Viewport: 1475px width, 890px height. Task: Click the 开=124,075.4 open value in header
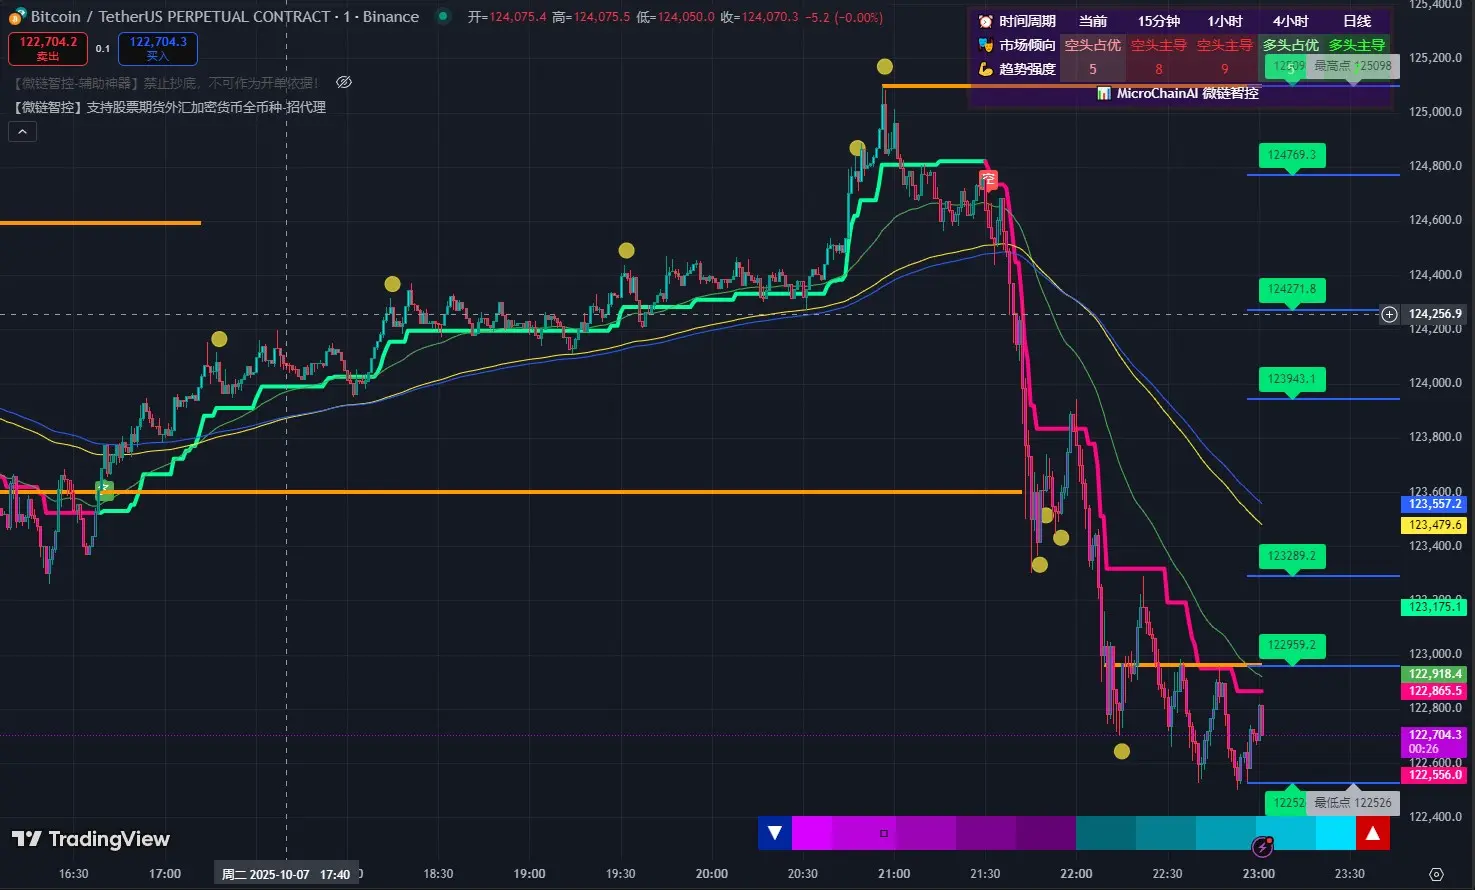pyautogui.click(x=507, y=17)
